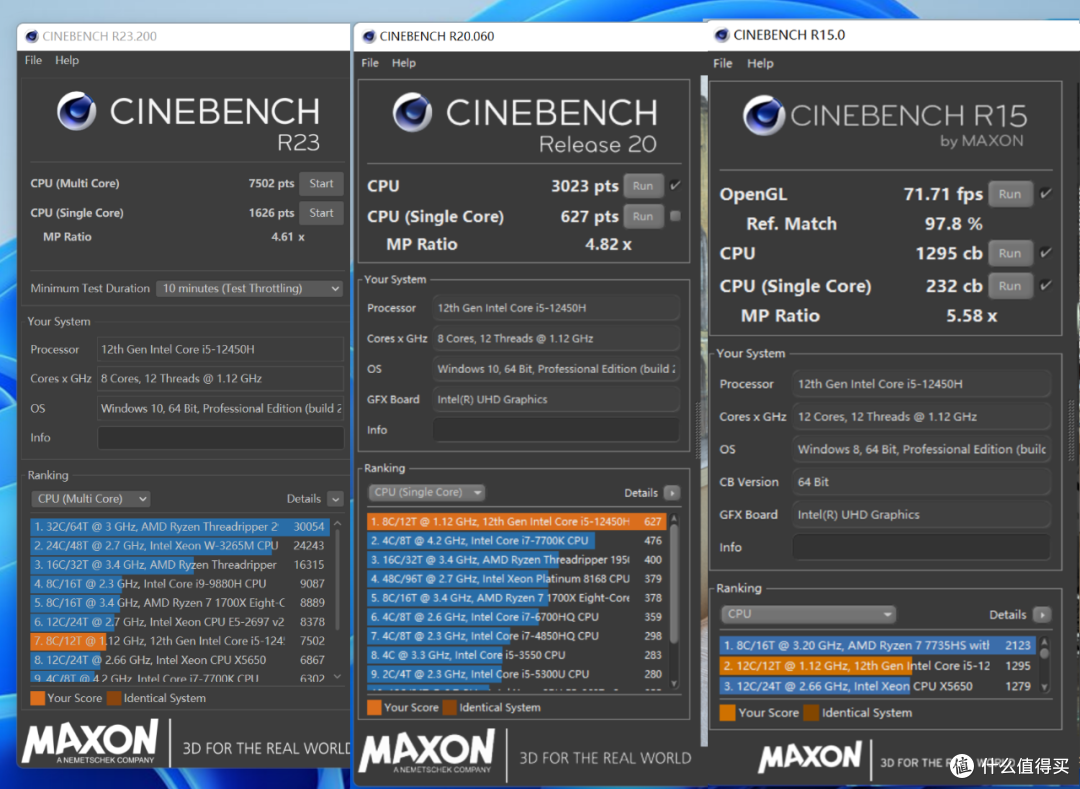1080x789 pixels.
Task: Run the CPU (Single Core) test in R15
Action: coord(1010,286)
